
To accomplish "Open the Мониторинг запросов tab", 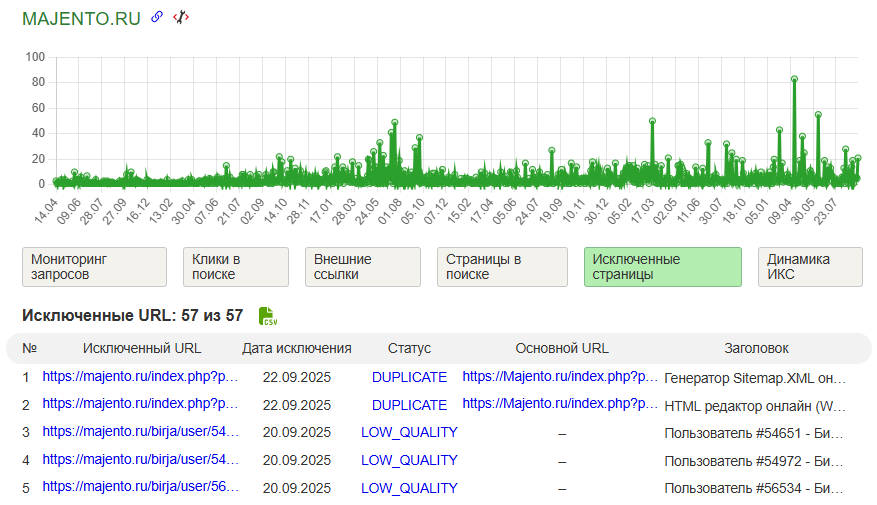I will coord(94,267).
